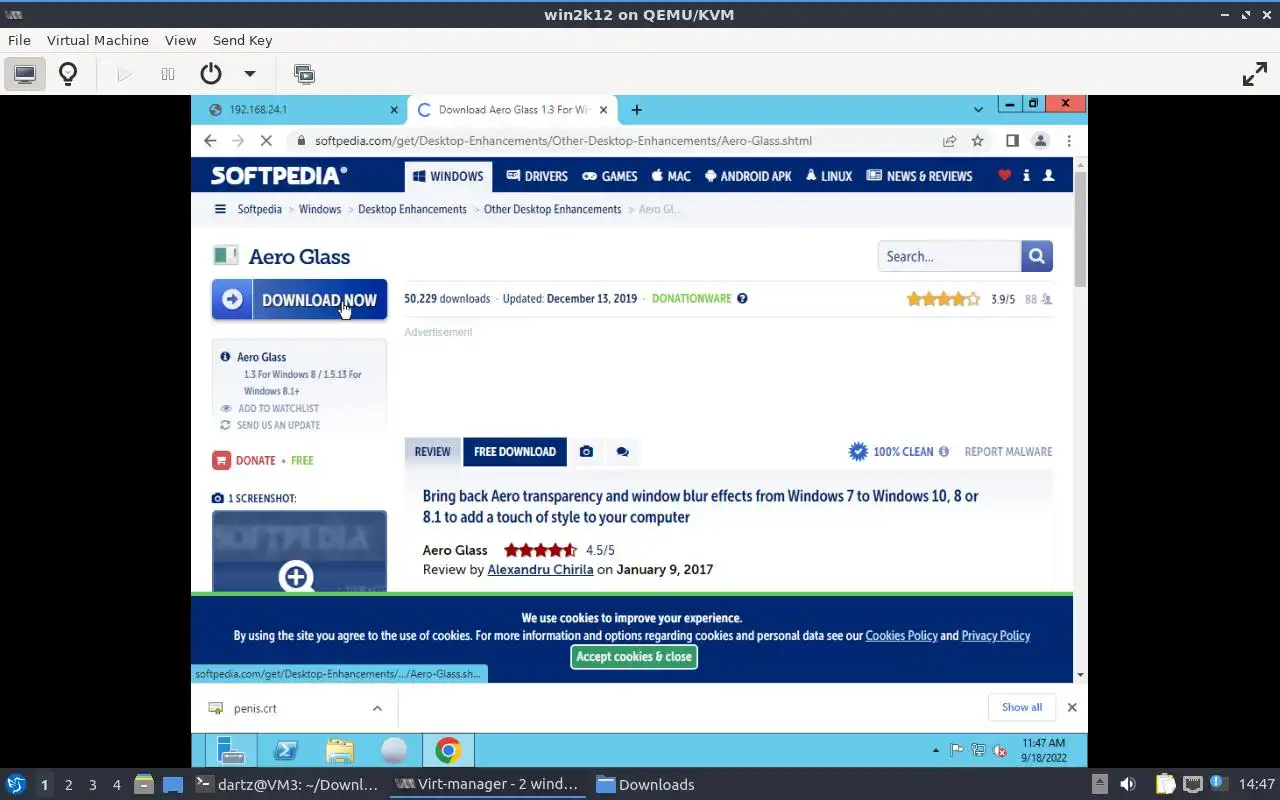The image size is (1280, 800).
Task: Open the screenshots camera tab
Action: coord(586,451)
